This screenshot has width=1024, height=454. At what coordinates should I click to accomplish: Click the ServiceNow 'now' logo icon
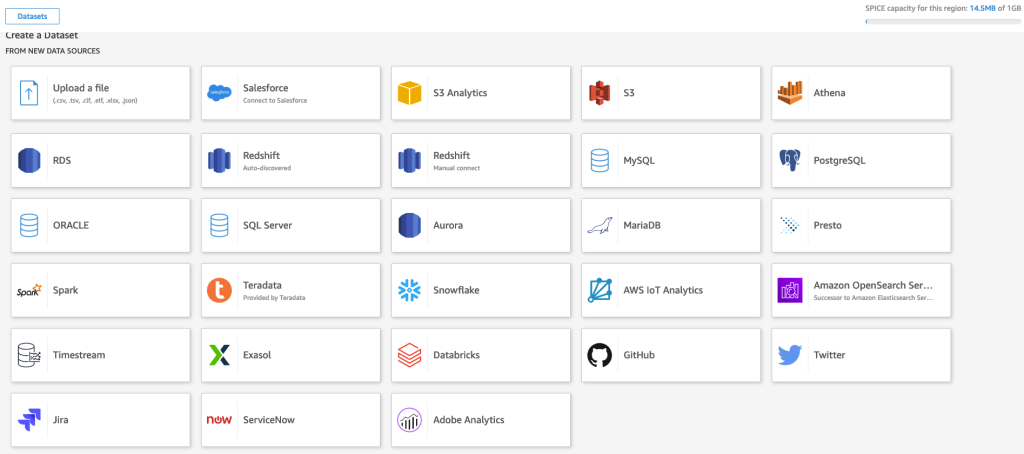(219, 420)
